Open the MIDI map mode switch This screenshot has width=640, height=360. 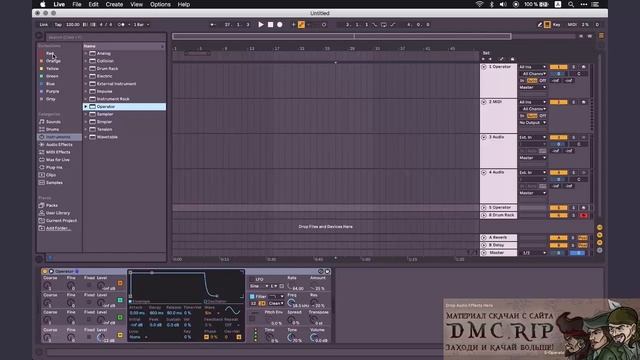pos(572,24)
